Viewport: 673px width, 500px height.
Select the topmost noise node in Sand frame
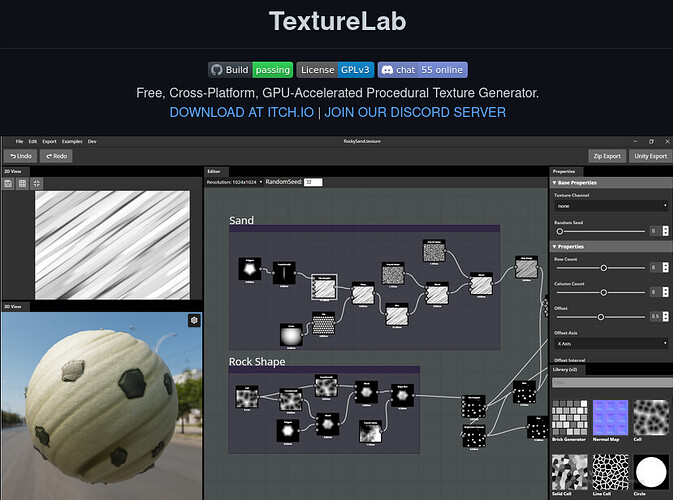pos(434,252)
